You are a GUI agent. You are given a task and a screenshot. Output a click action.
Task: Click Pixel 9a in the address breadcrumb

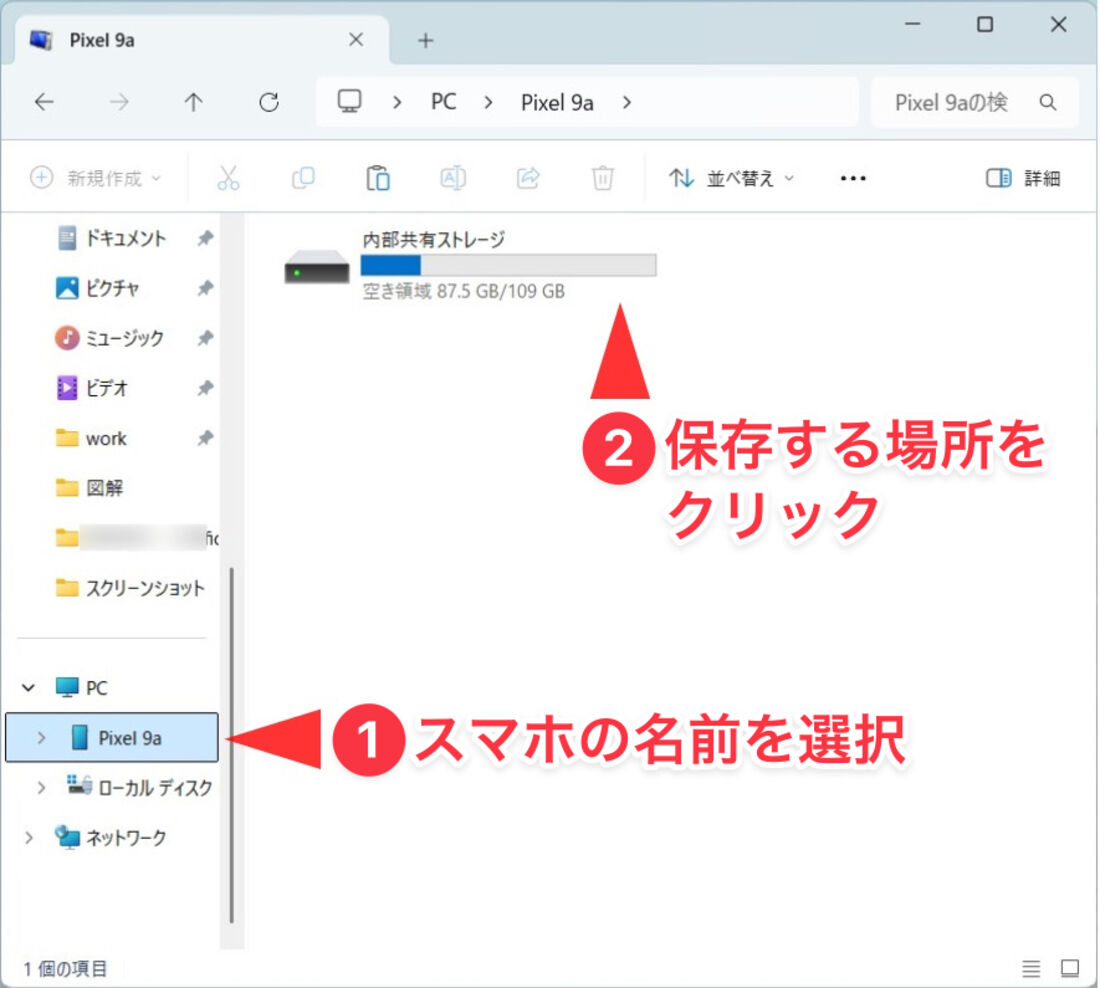pyautogui.click(x=557, y=102)
